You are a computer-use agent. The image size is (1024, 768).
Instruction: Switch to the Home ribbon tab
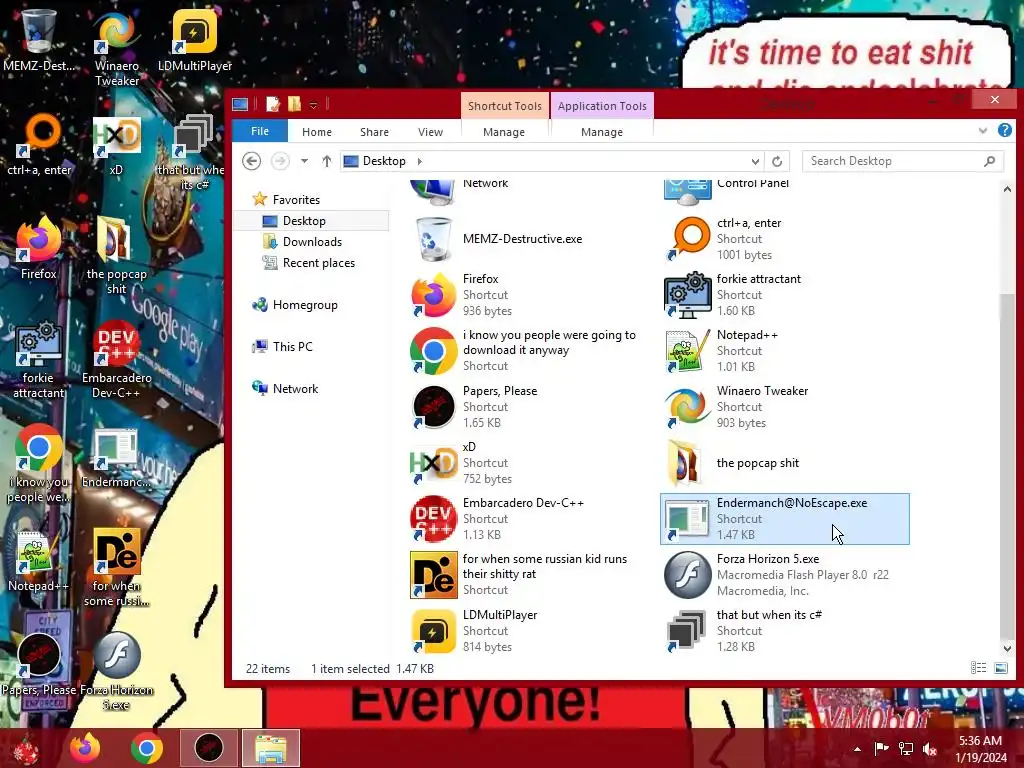point(317,132)
